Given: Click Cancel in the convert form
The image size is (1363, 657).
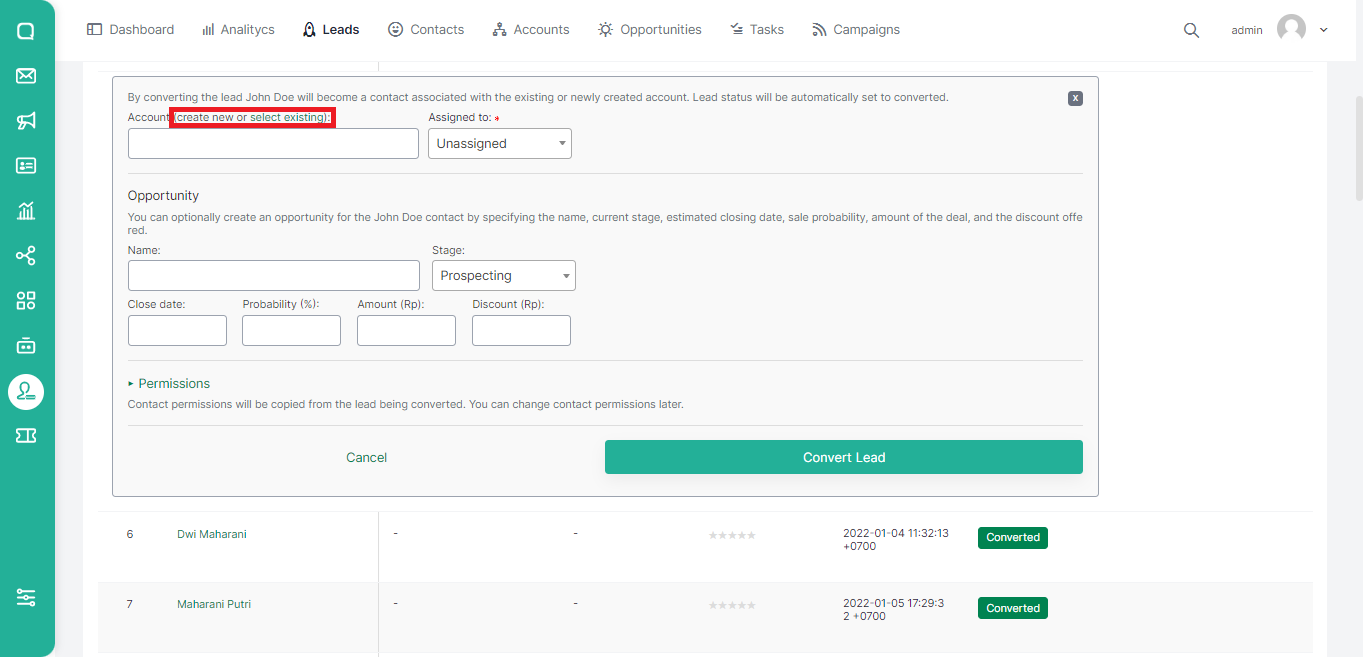Looking at the screenshot, I should tap(366, 457).
